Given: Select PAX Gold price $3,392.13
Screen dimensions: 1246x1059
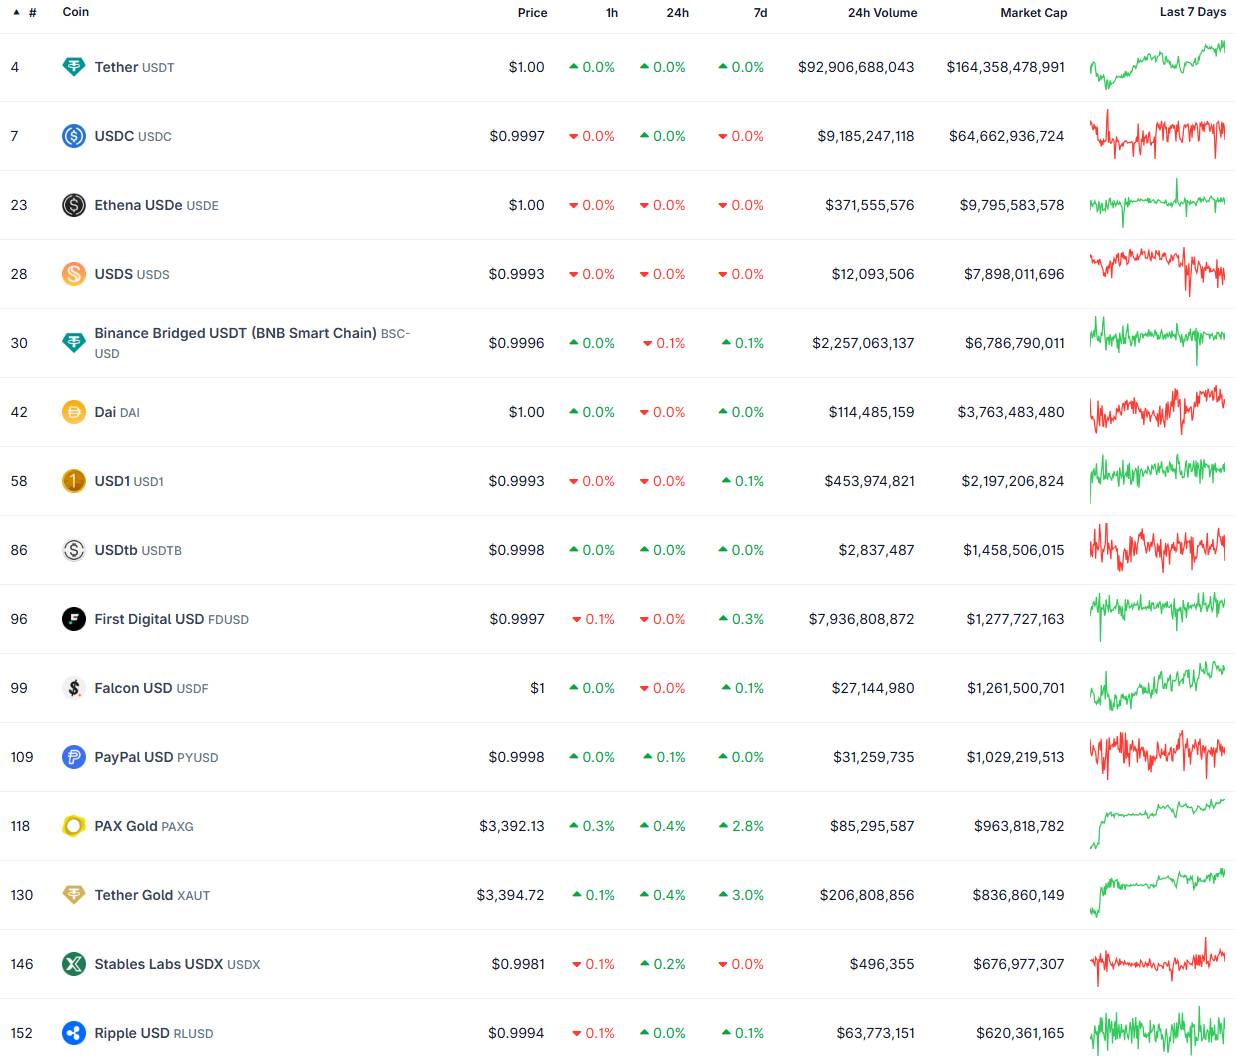Looking at the screenshot, I should point(512,826).
